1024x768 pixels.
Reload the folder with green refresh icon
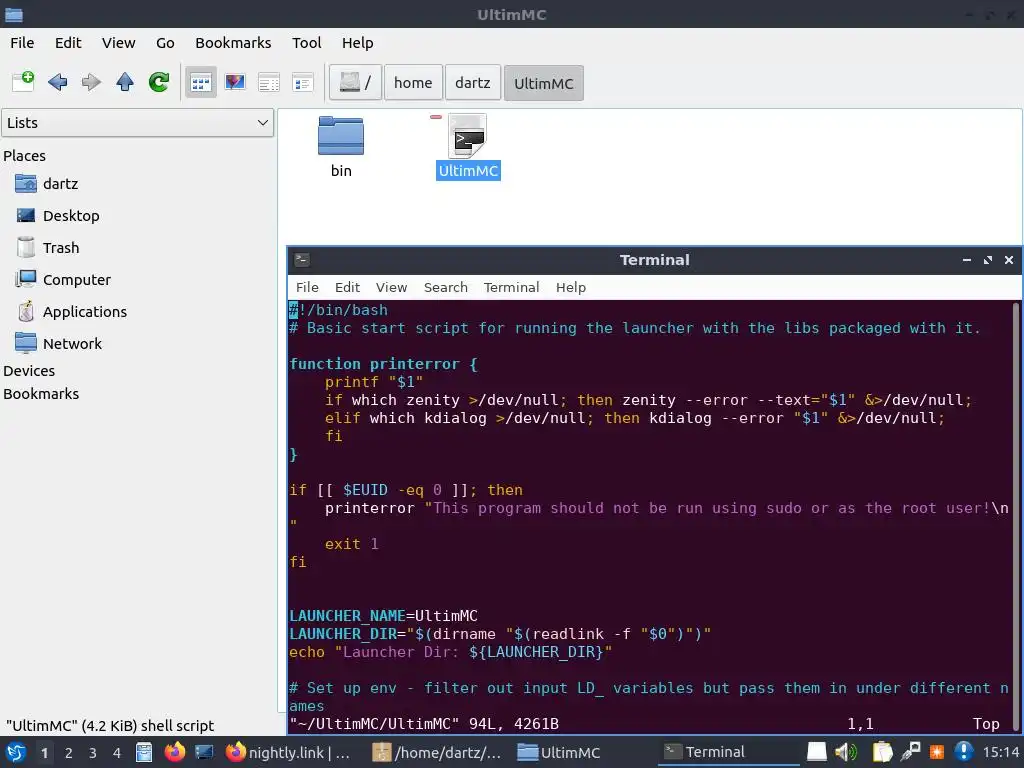coord(159,82)
